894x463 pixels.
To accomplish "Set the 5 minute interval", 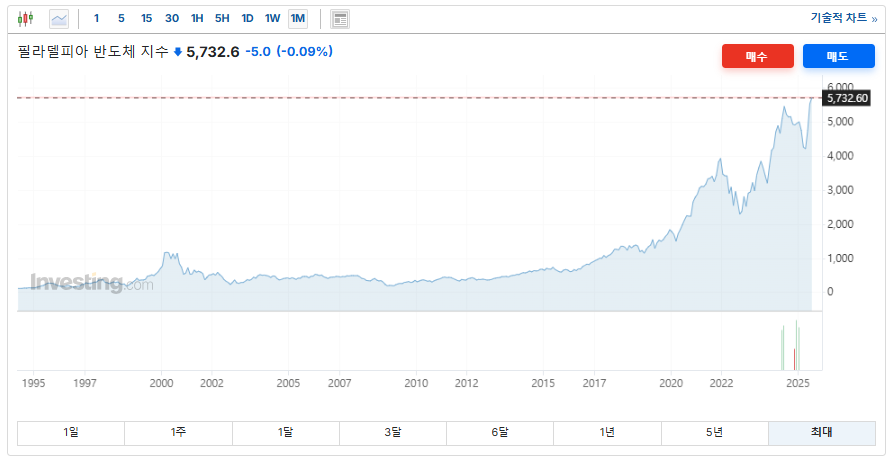I will click(121, 19).
